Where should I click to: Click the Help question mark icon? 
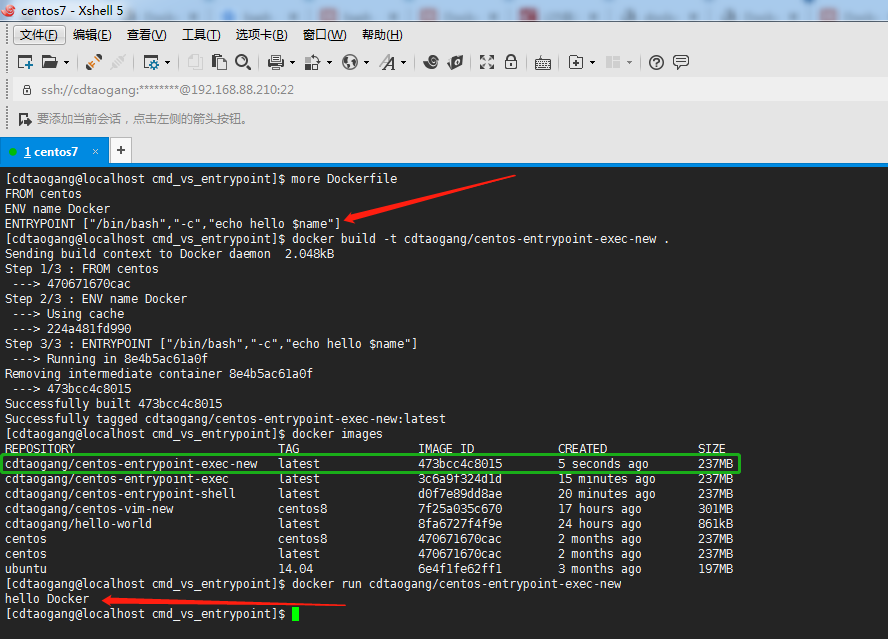[656, 62]
